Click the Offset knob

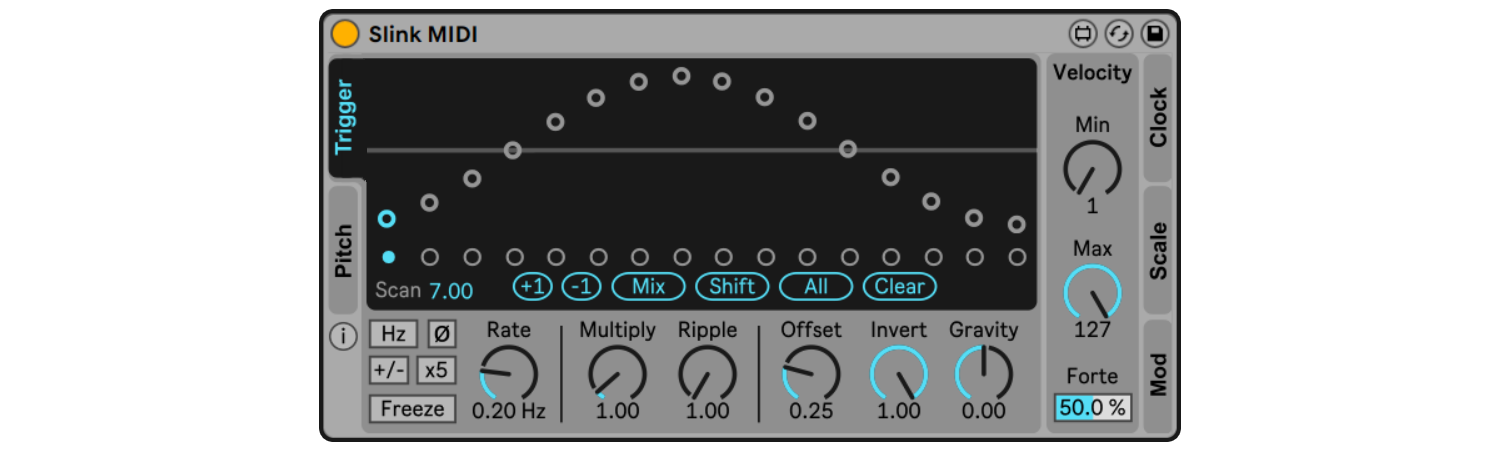(x=811, y=373)
